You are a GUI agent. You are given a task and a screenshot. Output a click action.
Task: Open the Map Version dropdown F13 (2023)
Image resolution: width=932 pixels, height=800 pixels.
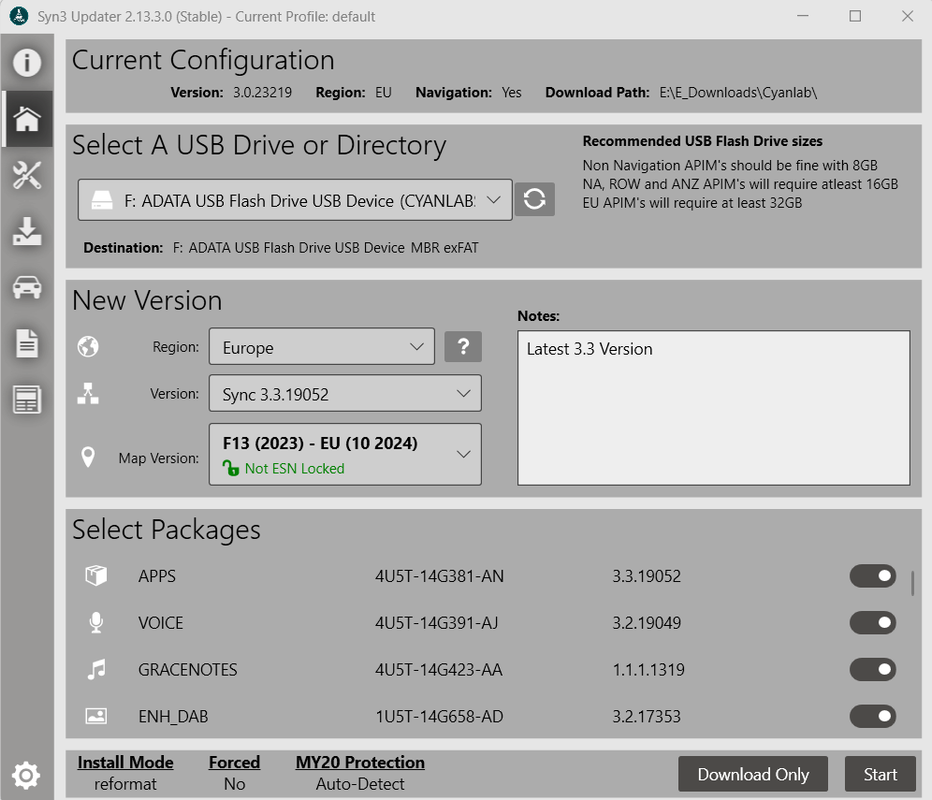click(x=345, y=455)
